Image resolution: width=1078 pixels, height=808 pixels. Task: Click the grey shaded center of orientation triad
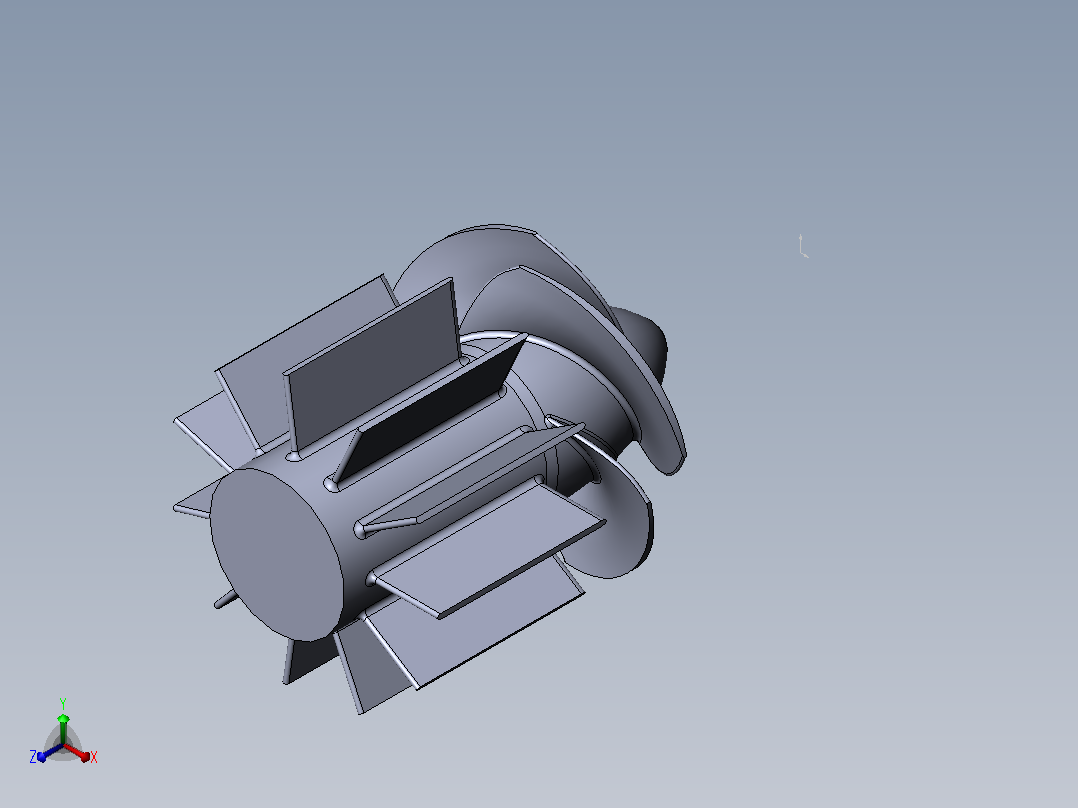(63, 744)
